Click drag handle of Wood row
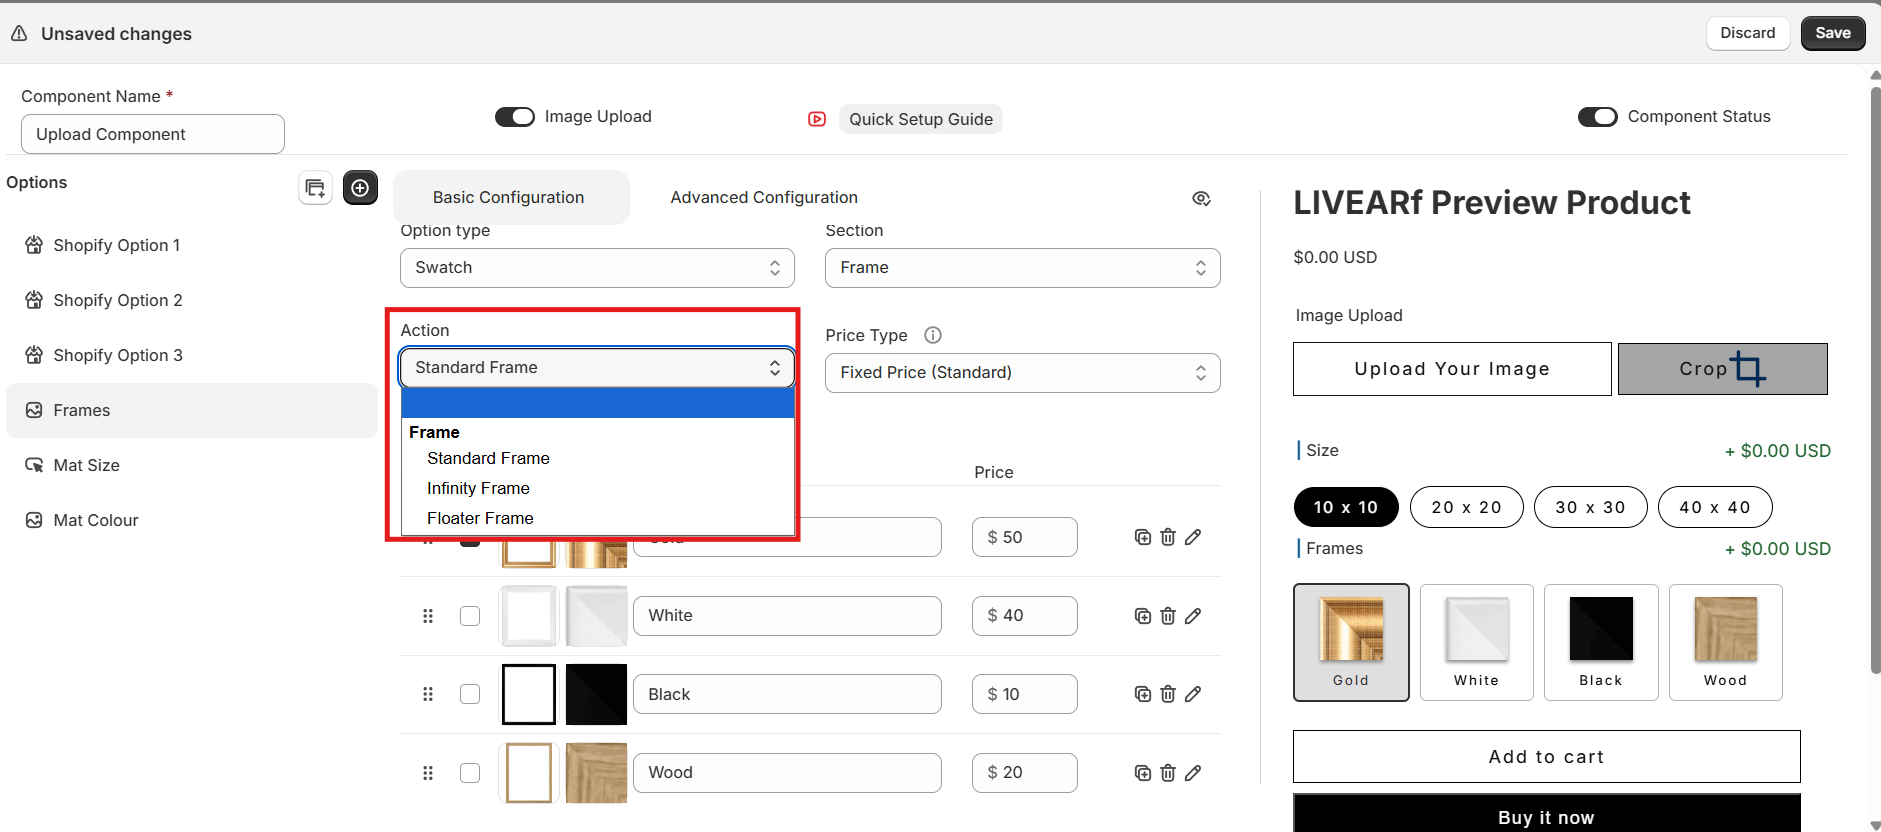 pyautogui.click(x=428, y=773)
